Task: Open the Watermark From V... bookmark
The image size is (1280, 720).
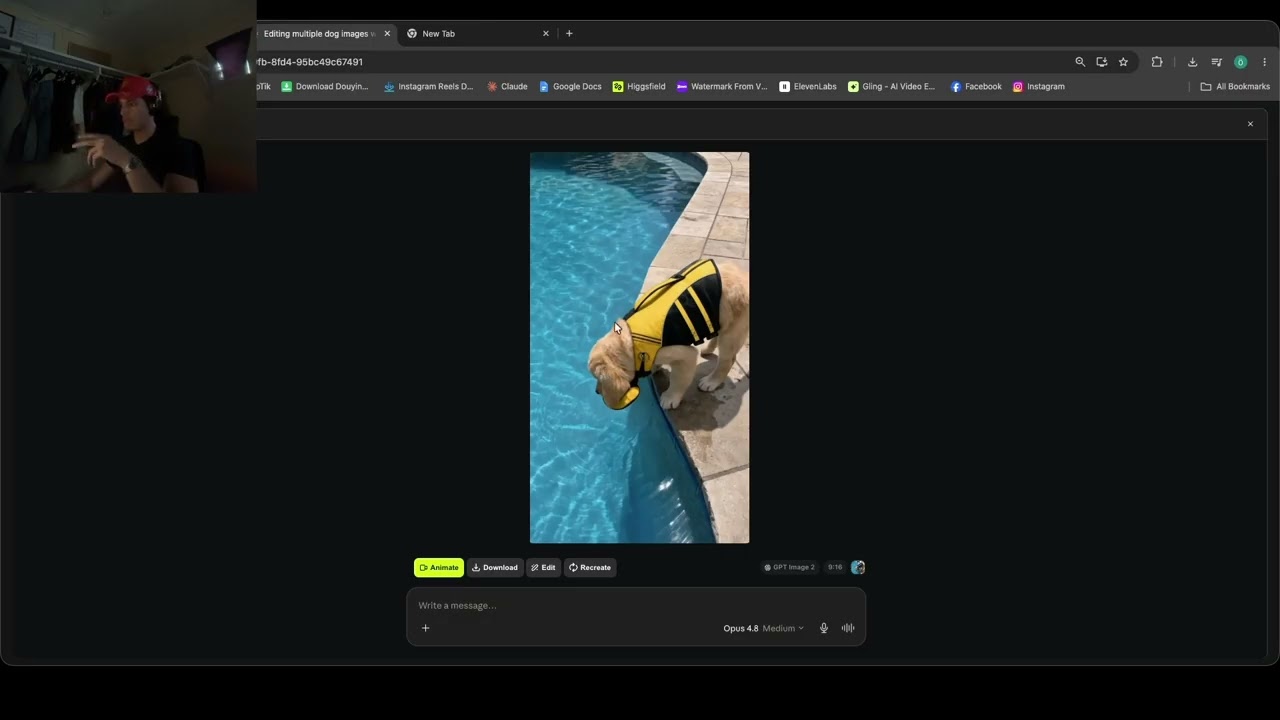Action: point(722,87)
